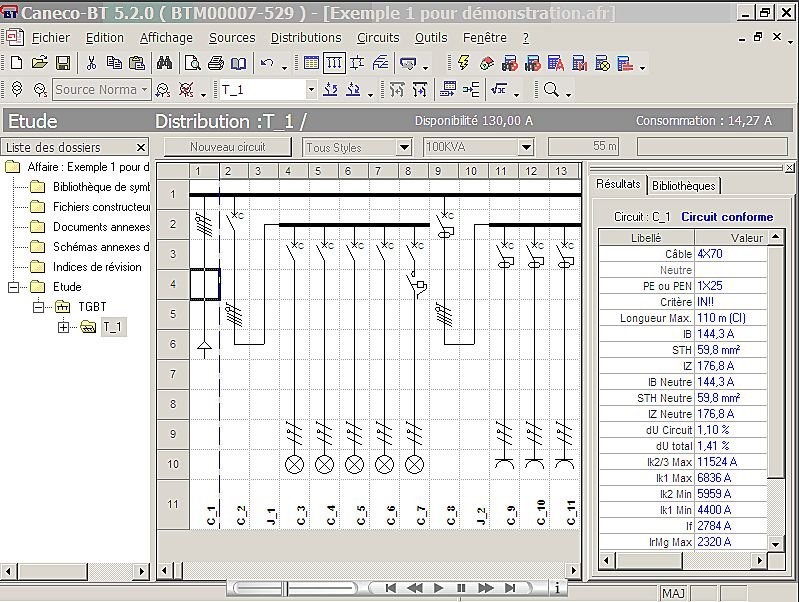799x602 pixels.
Task: Open the 100KVA dropdown
Action: 526,147
